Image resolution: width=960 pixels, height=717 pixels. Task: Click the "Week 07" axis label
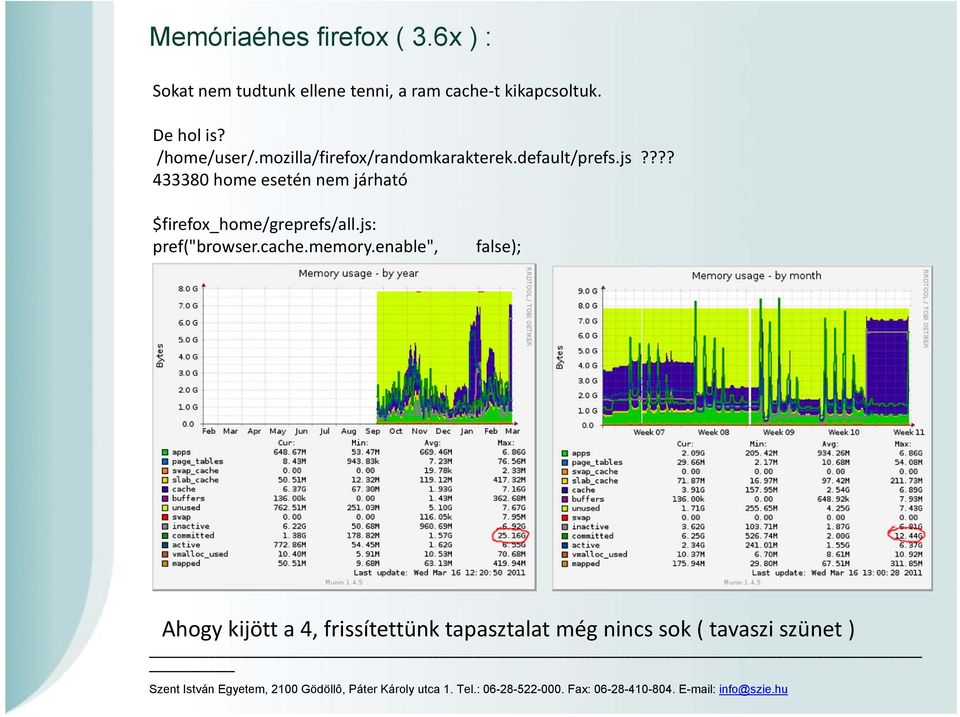[x=648, y=432]
